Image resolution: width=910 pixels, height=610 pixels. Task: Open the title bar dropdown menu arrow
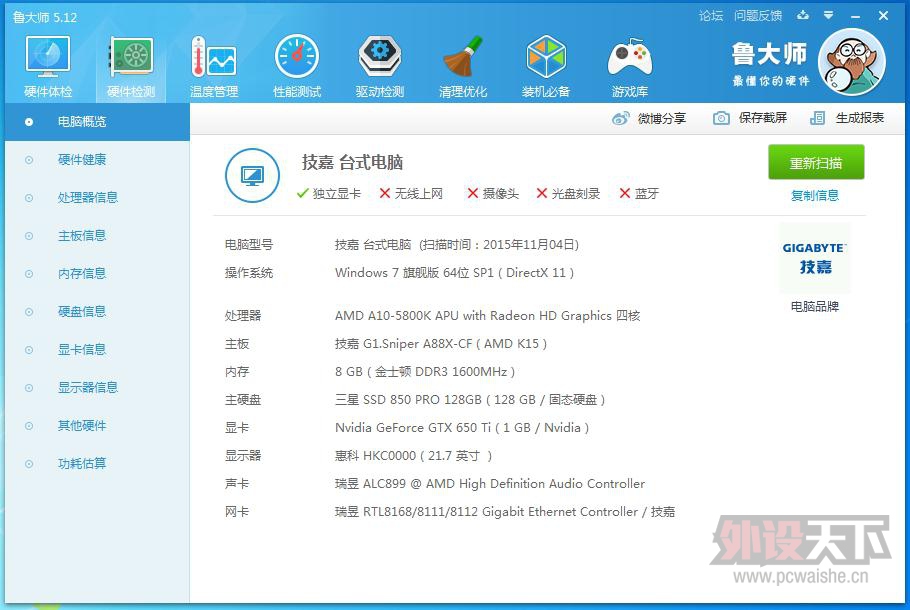(829, 16)
